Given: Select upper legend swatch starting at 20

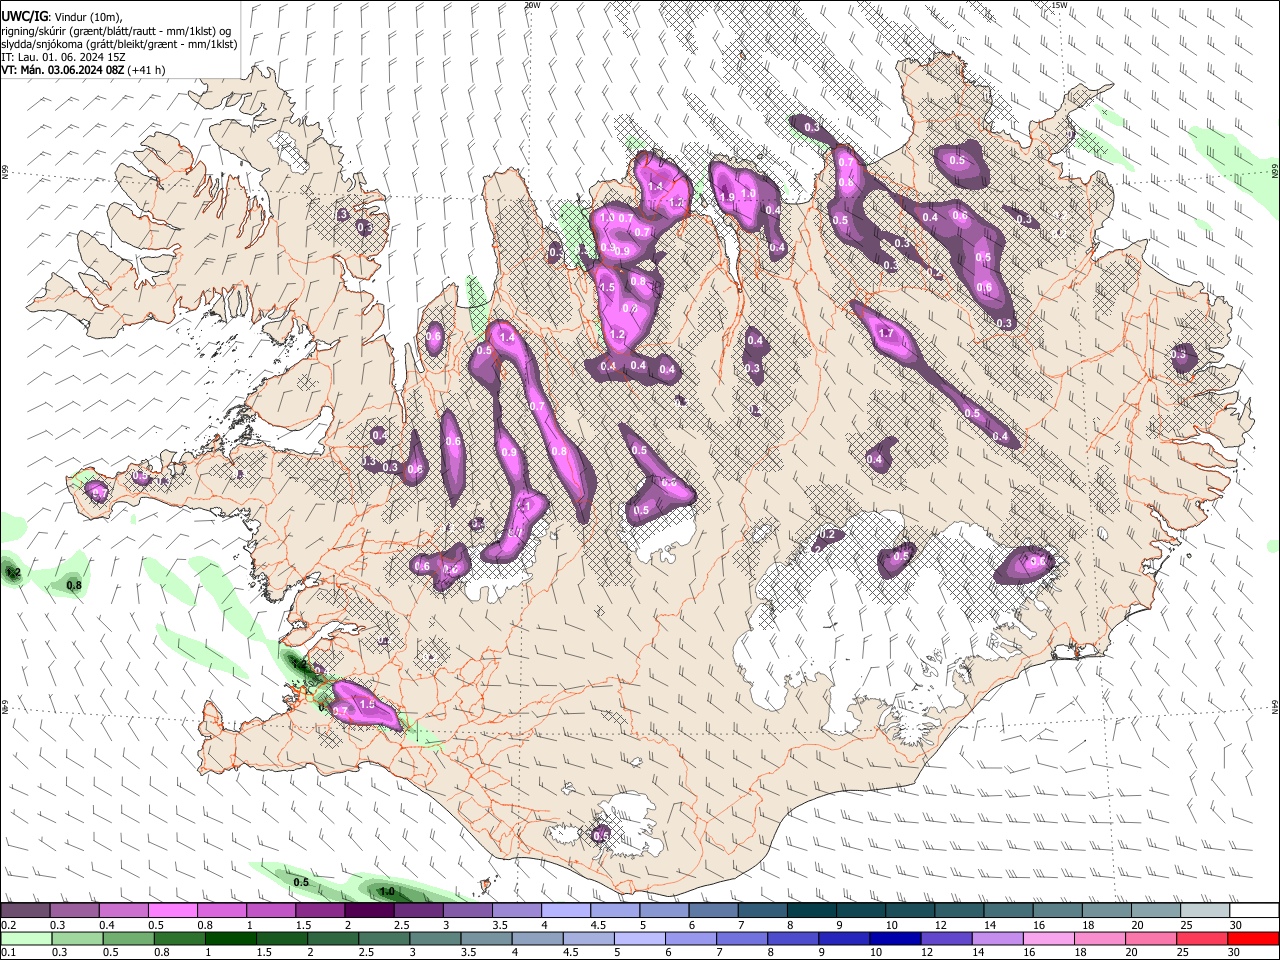Looking at the screenshot, I should point(1156,911).
